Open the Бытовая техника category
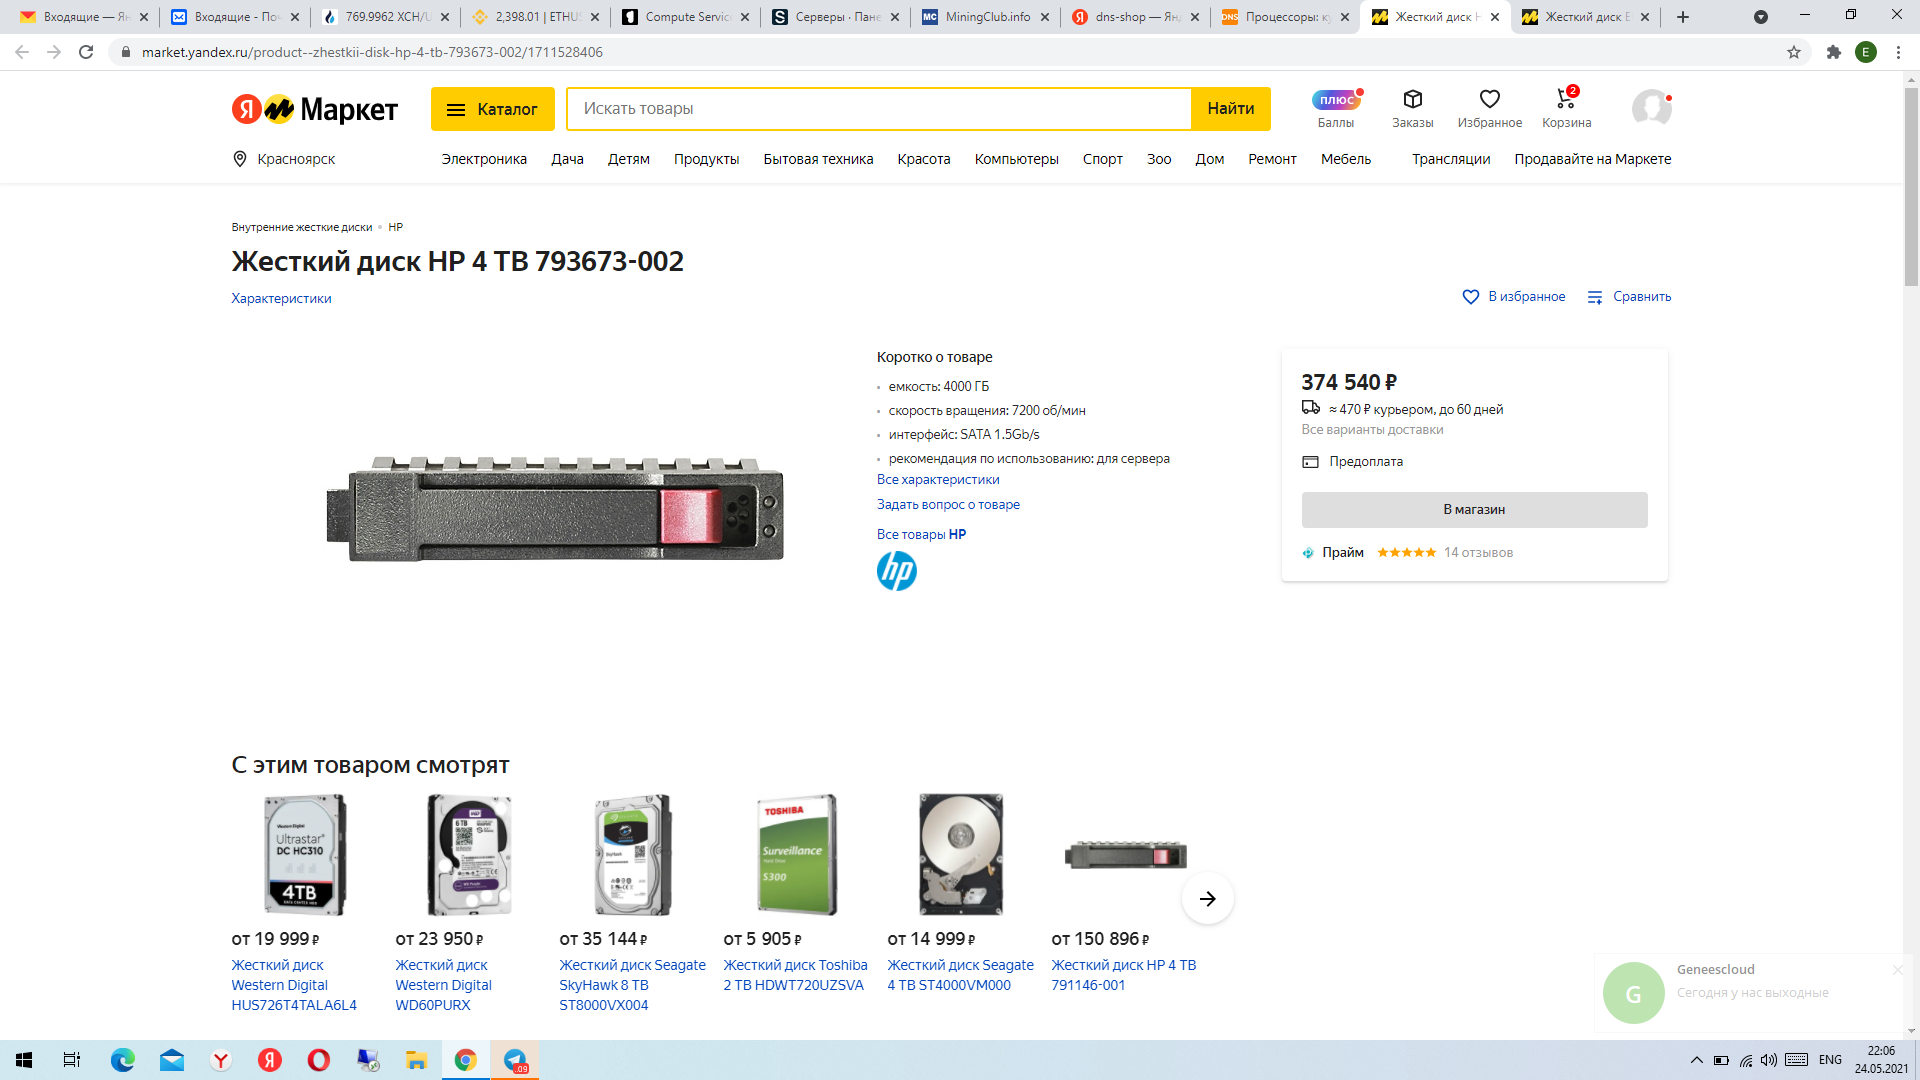 pyautogui.click(x=818, y=159)
